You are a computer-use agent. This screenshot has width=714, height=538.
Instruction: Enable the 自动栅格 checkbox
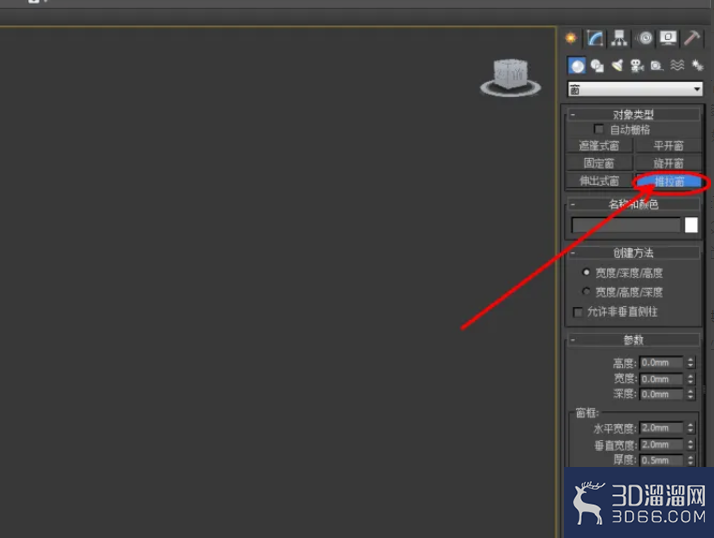pyautogui.click(x=599, y=129)
